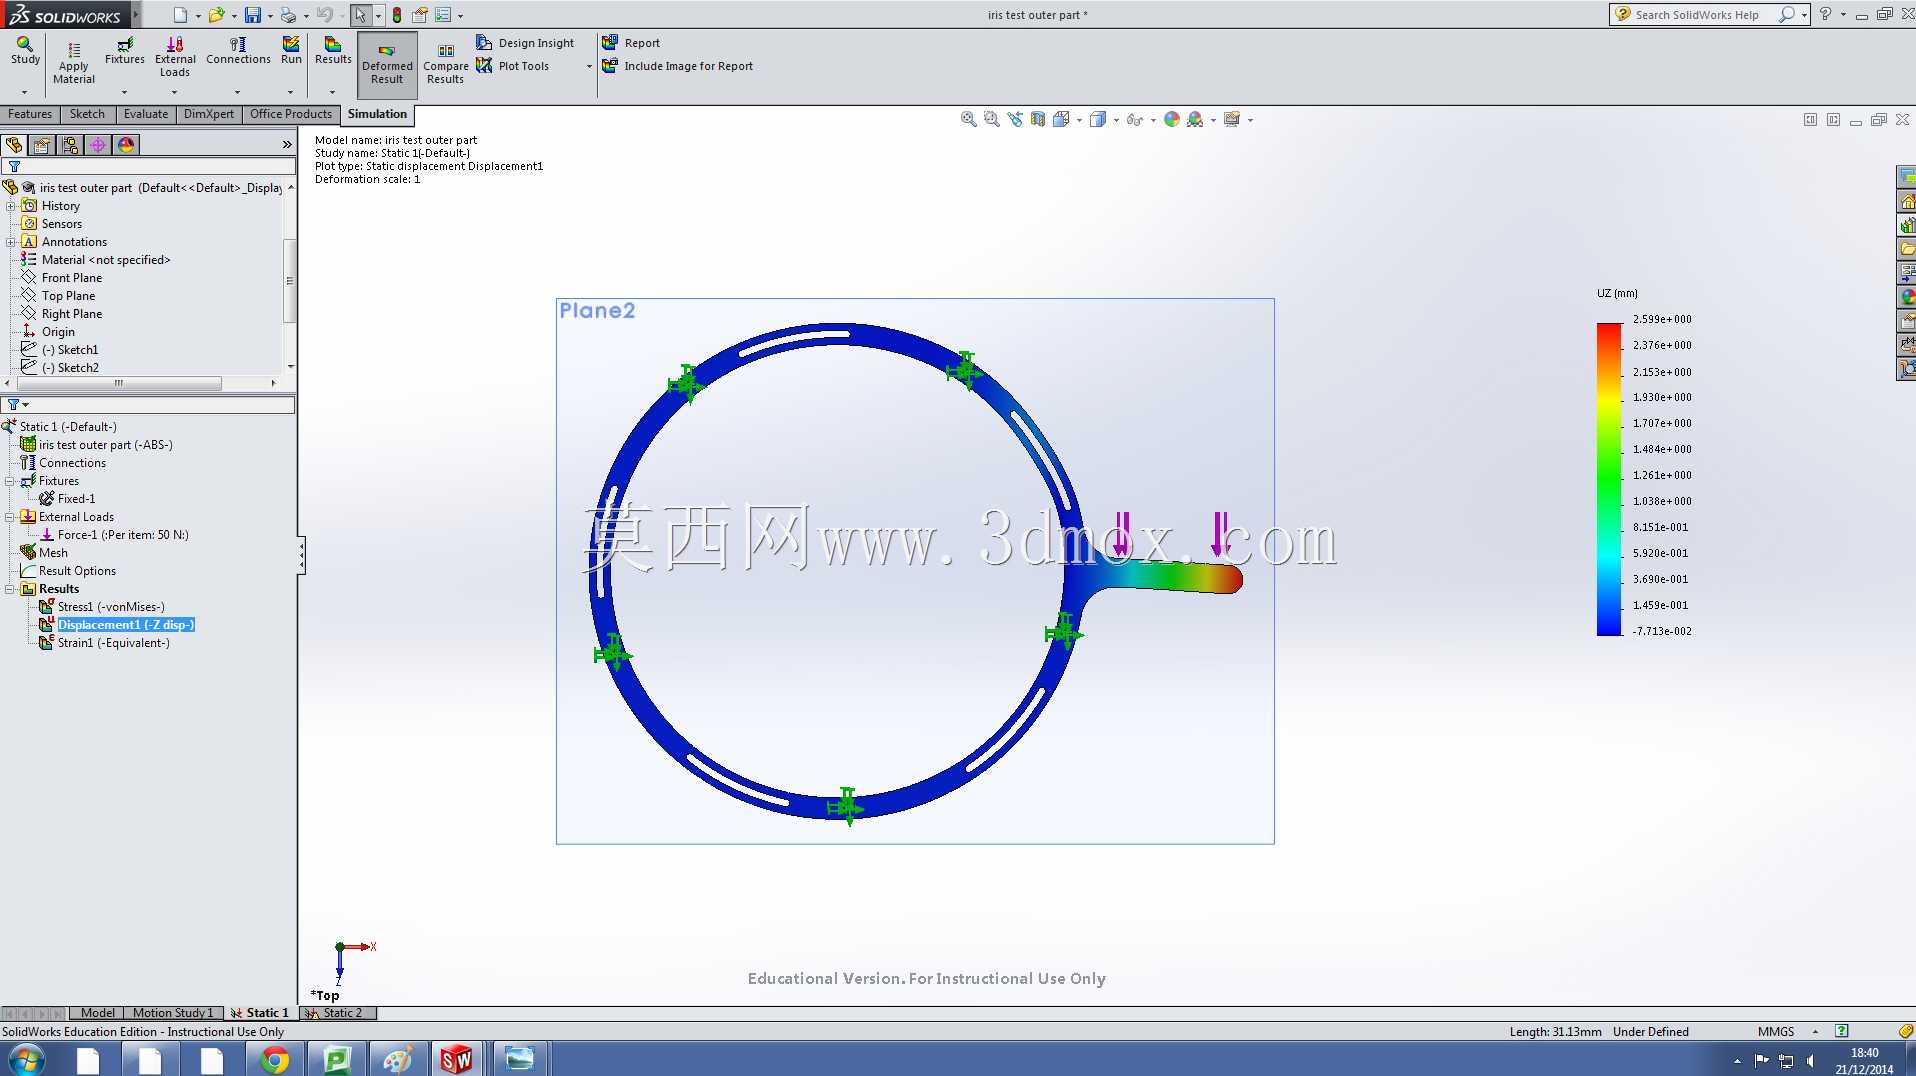
Task: Click the Apply Material button
Action: (74, 63)
